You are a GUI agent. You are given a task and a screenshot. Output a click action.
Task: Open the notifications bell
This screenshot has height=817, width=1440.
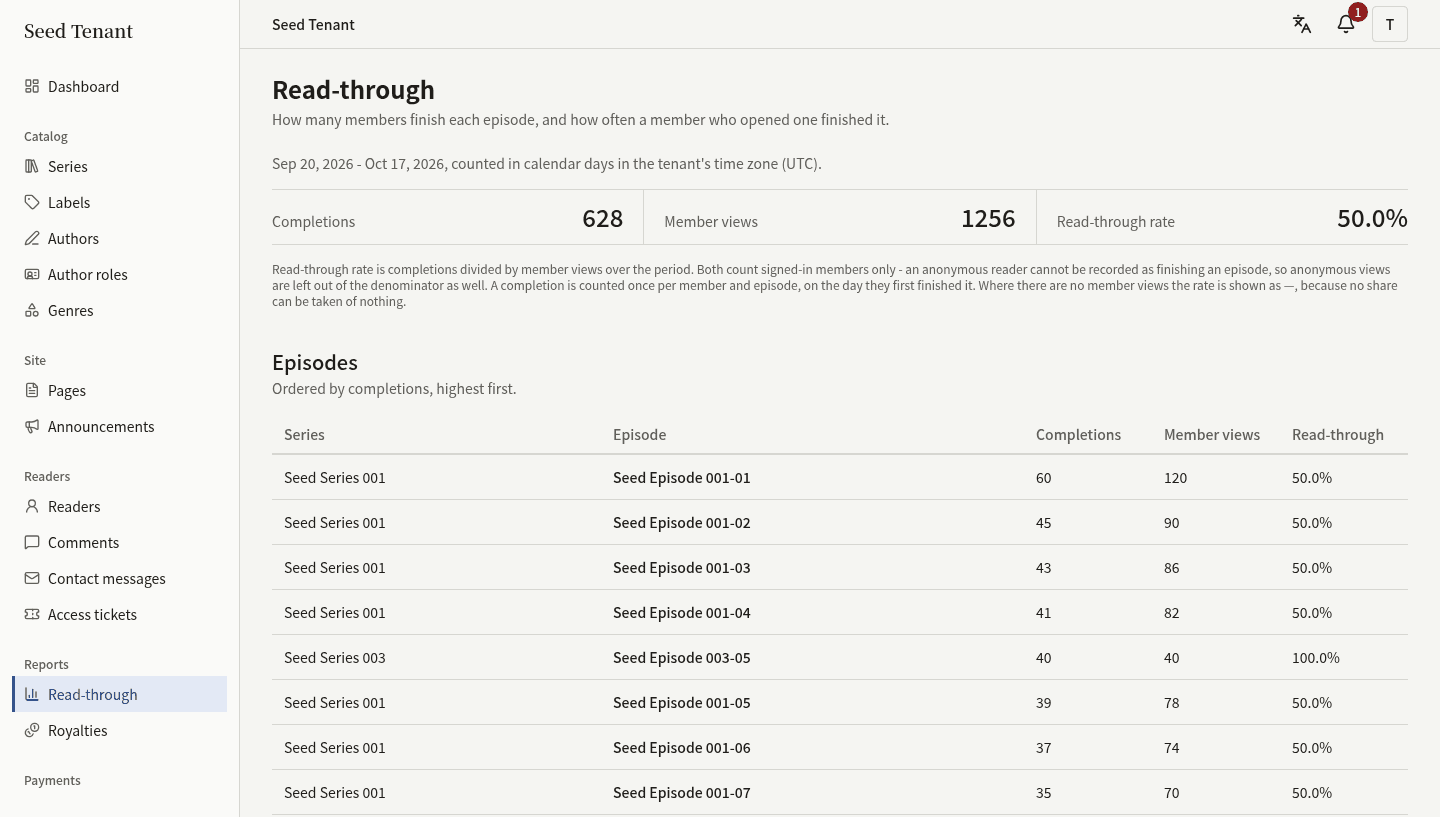coord(1346,24)
